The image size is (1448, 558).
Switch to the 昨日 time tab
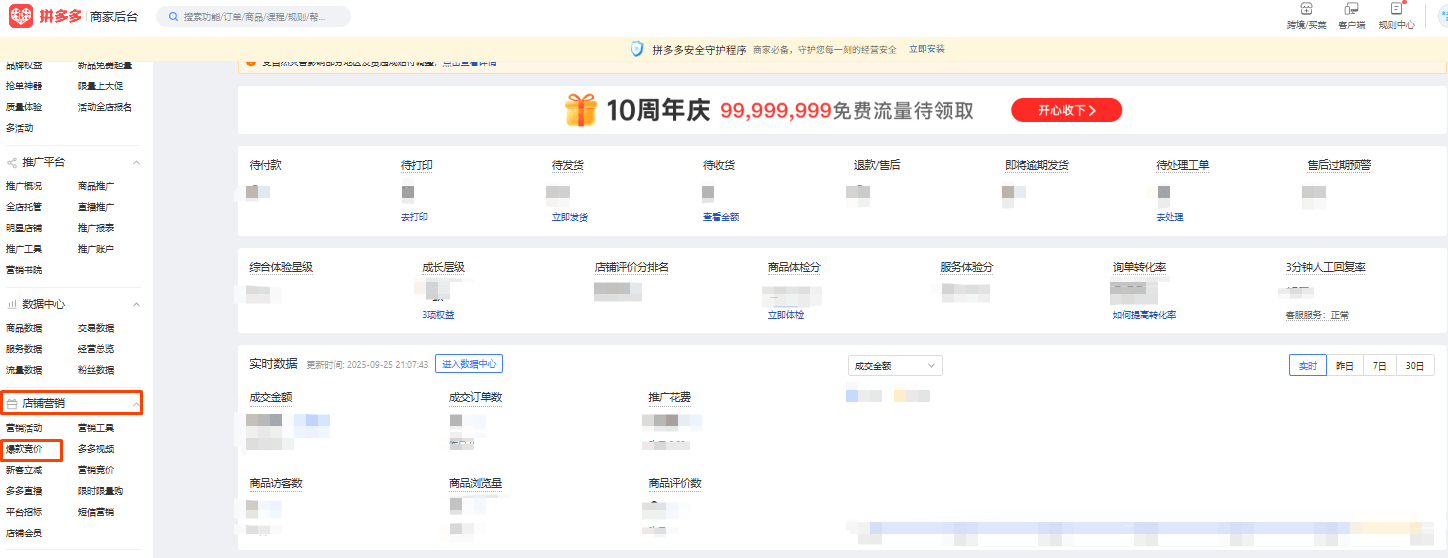1344,366
